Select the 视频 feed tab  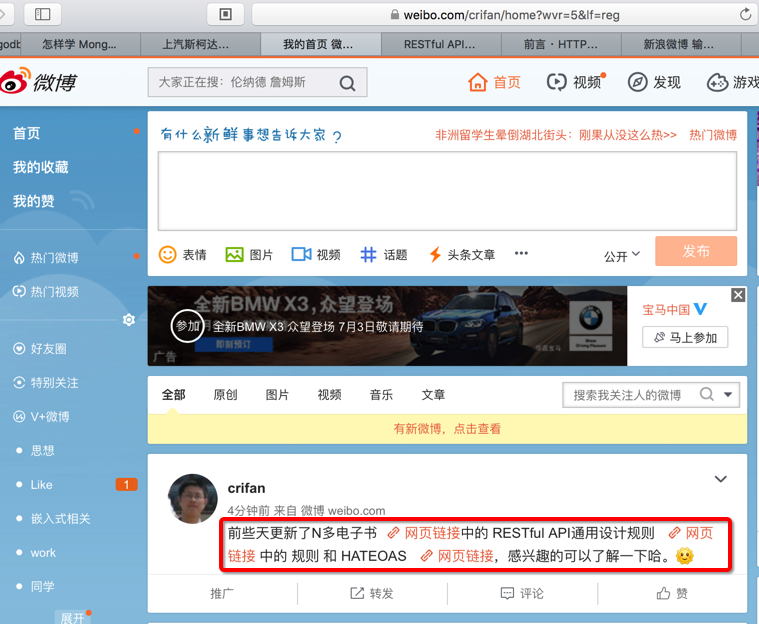[329, 395]
